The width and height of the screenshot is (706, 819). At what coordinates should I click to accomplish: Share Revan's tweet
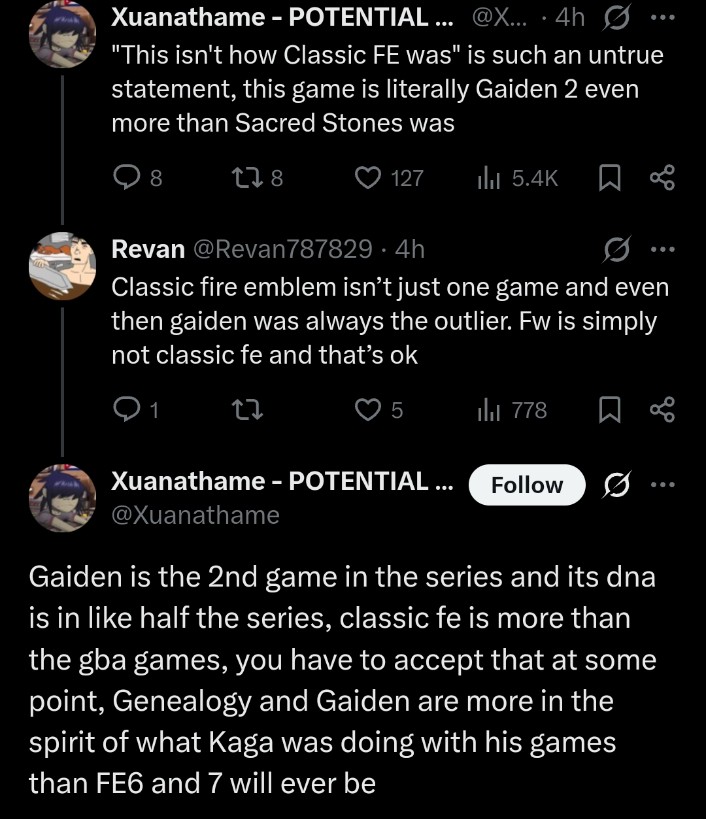click(662, 410)
